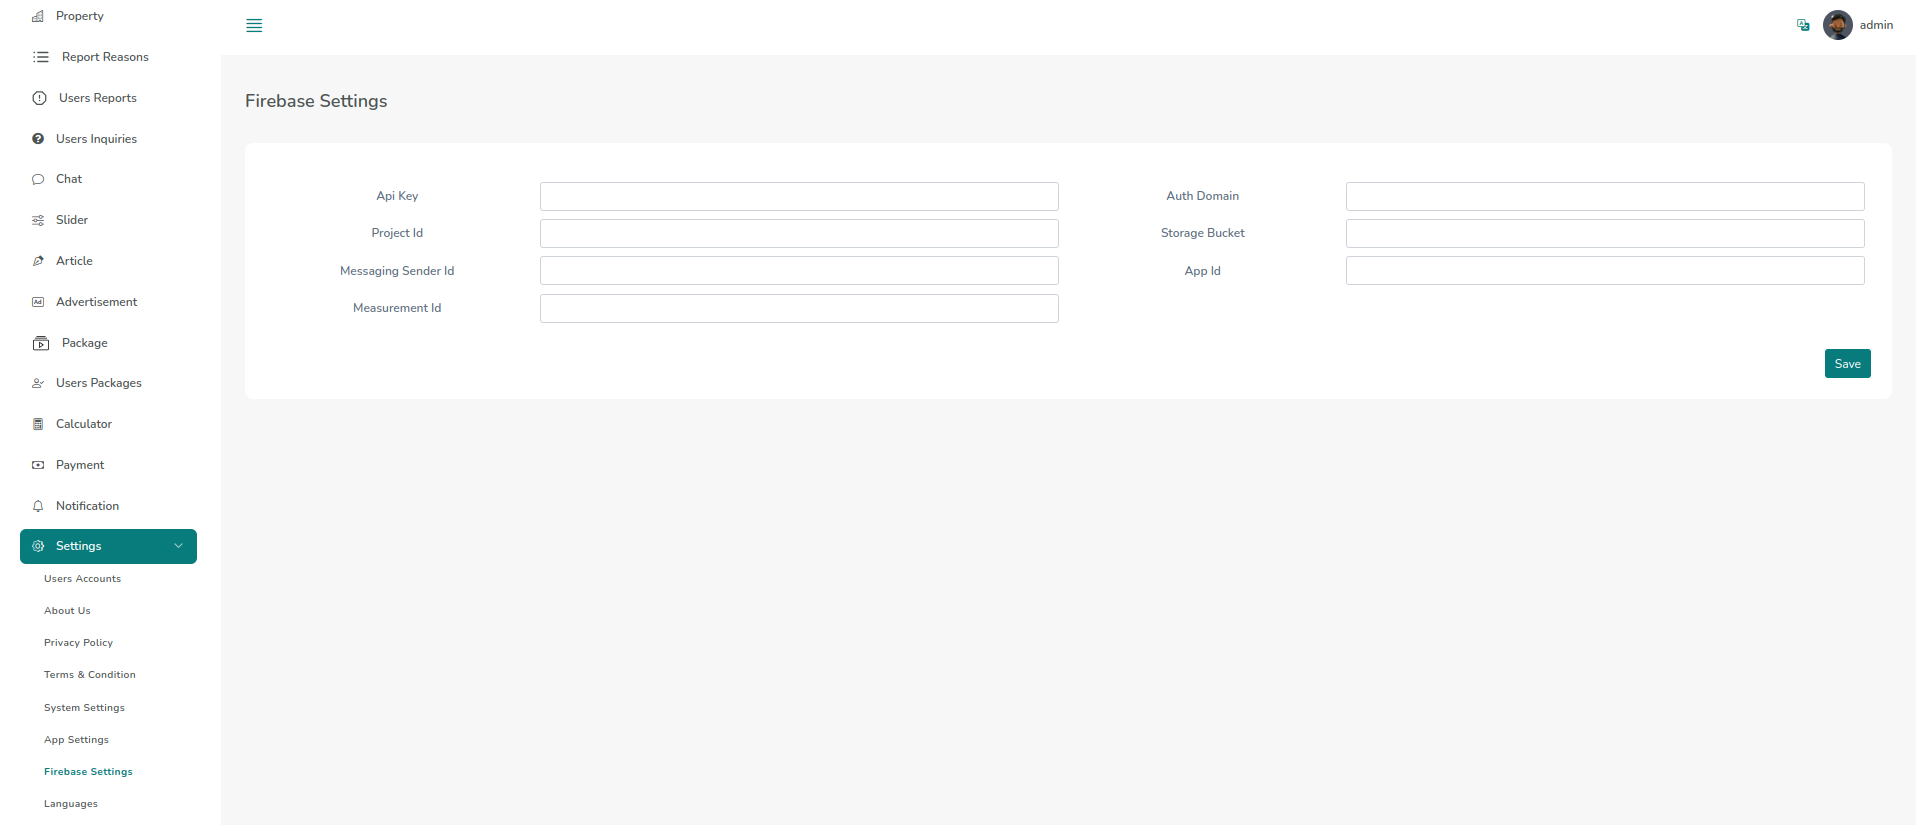Image resolution: width=1916 pixels, height=828 pixels.
Task: Select Firebase Settings submenu item
Action: [x=88, y=772]
